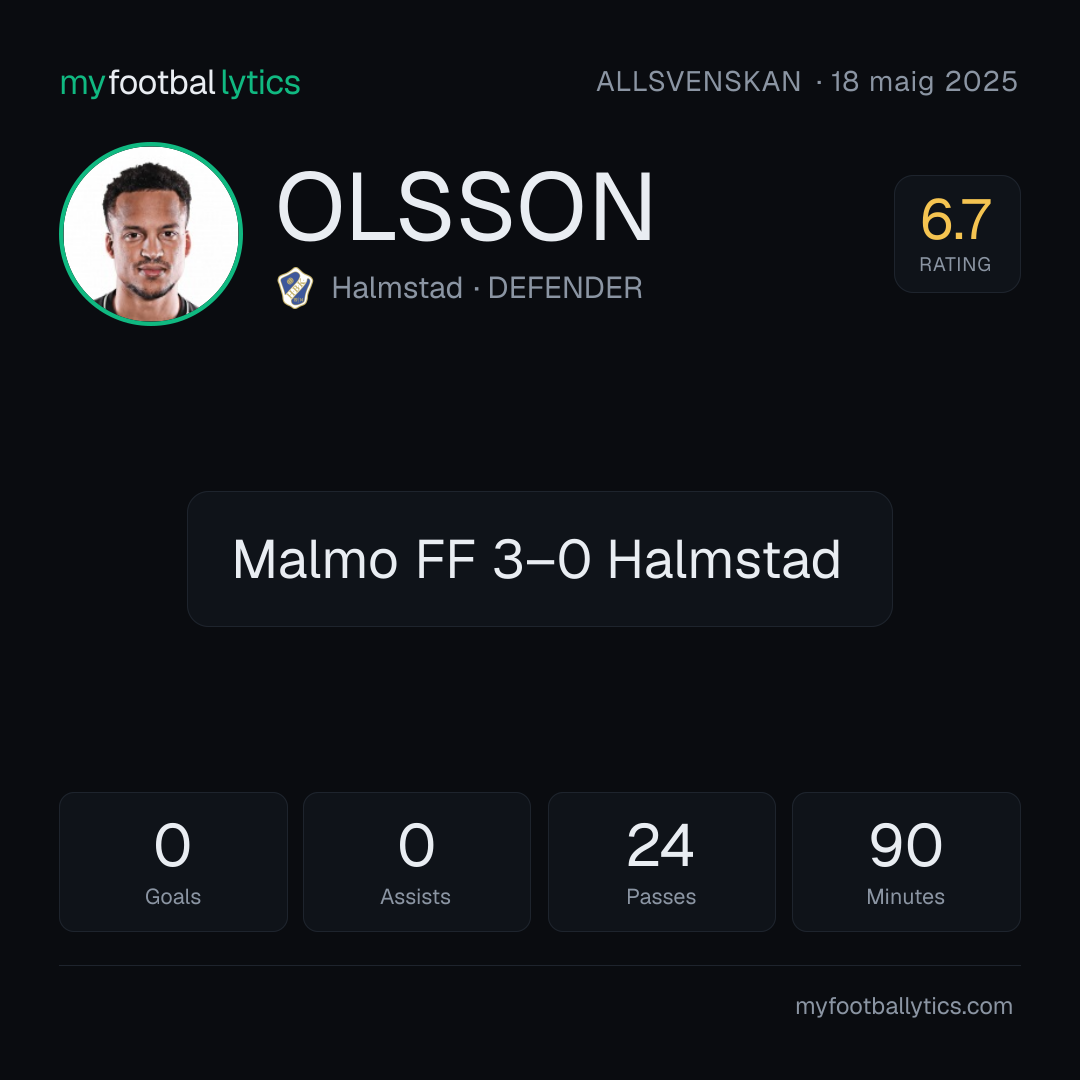
Task: Open the Olsson player portrait
Action: pos(151,233)
